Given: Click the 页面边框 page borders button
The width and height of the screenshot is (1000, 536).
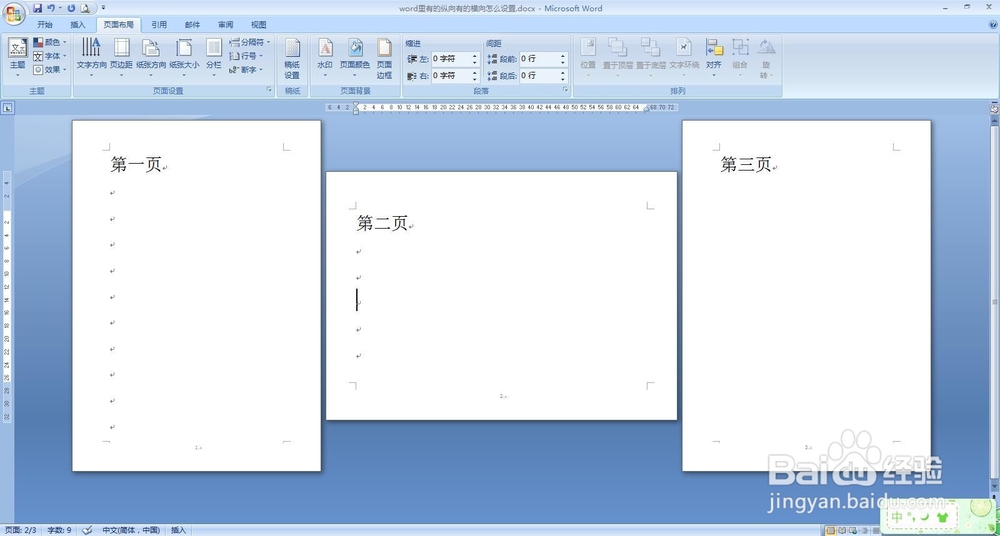Looking at the screenshot, I should (384, 58).
